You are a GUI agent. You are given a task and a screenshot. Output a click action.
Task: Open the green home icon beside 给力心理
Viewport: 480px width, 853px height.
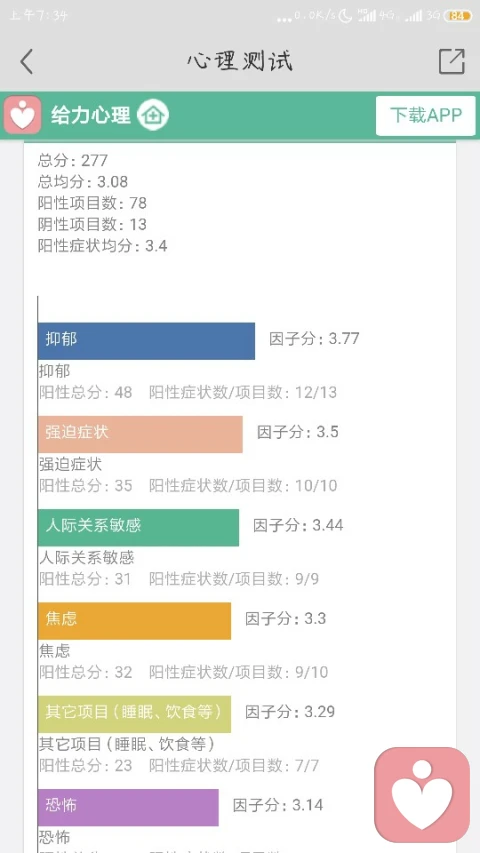point(153,115)
